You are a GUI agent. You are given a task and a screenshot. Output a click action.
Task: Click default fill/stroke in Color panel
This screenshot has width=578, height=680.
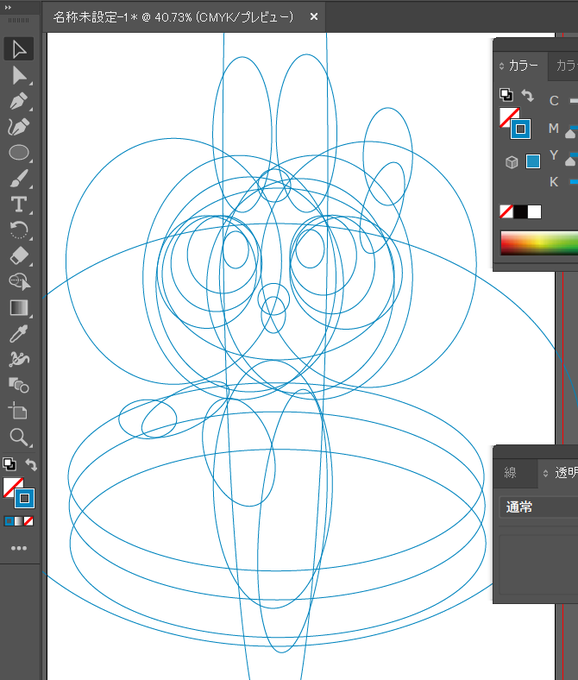506,95
